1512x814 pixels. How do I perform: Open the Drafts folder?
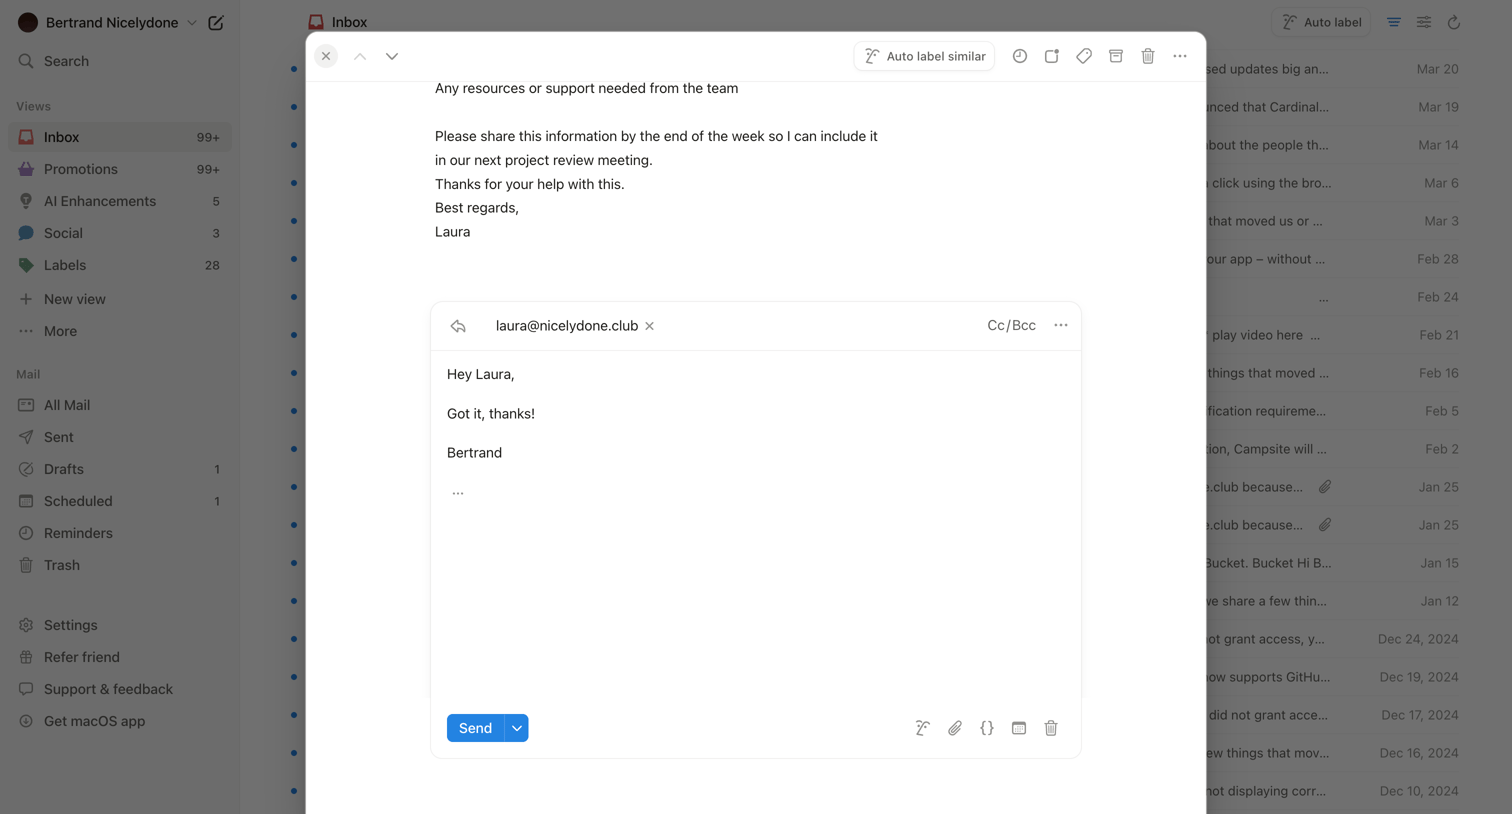(120, 469)
